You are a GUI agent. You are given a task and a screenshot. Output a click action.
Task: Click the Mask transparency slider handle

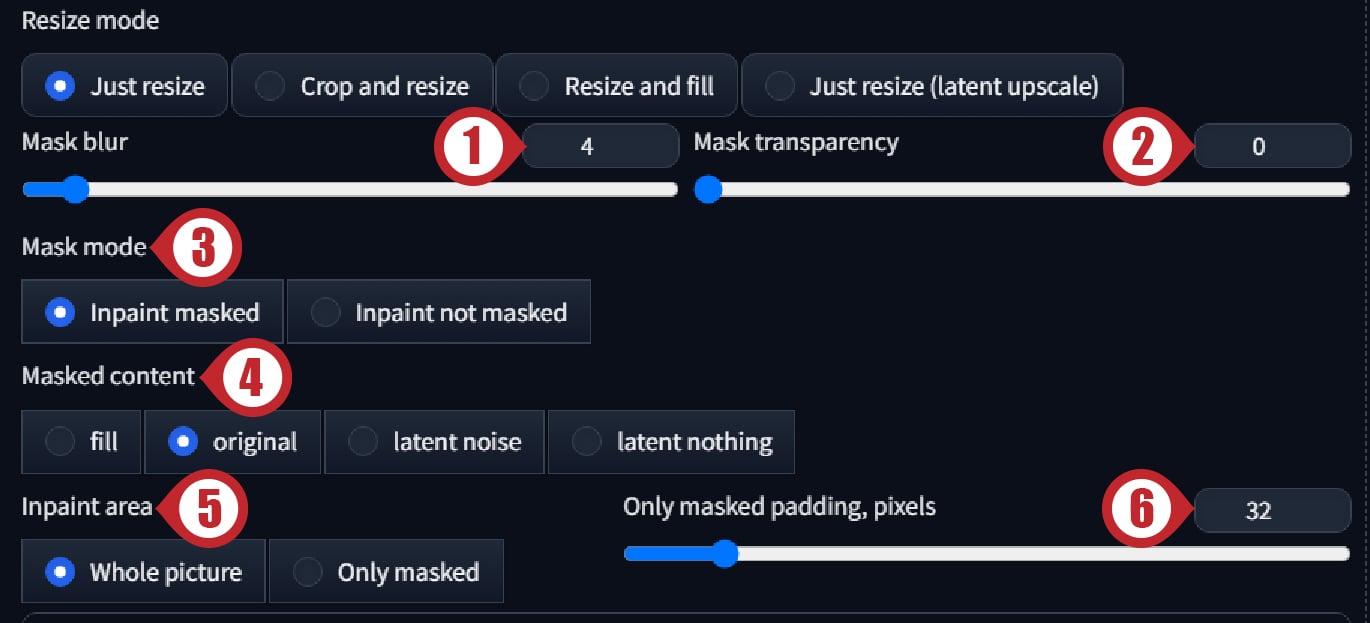coord(708,189)
